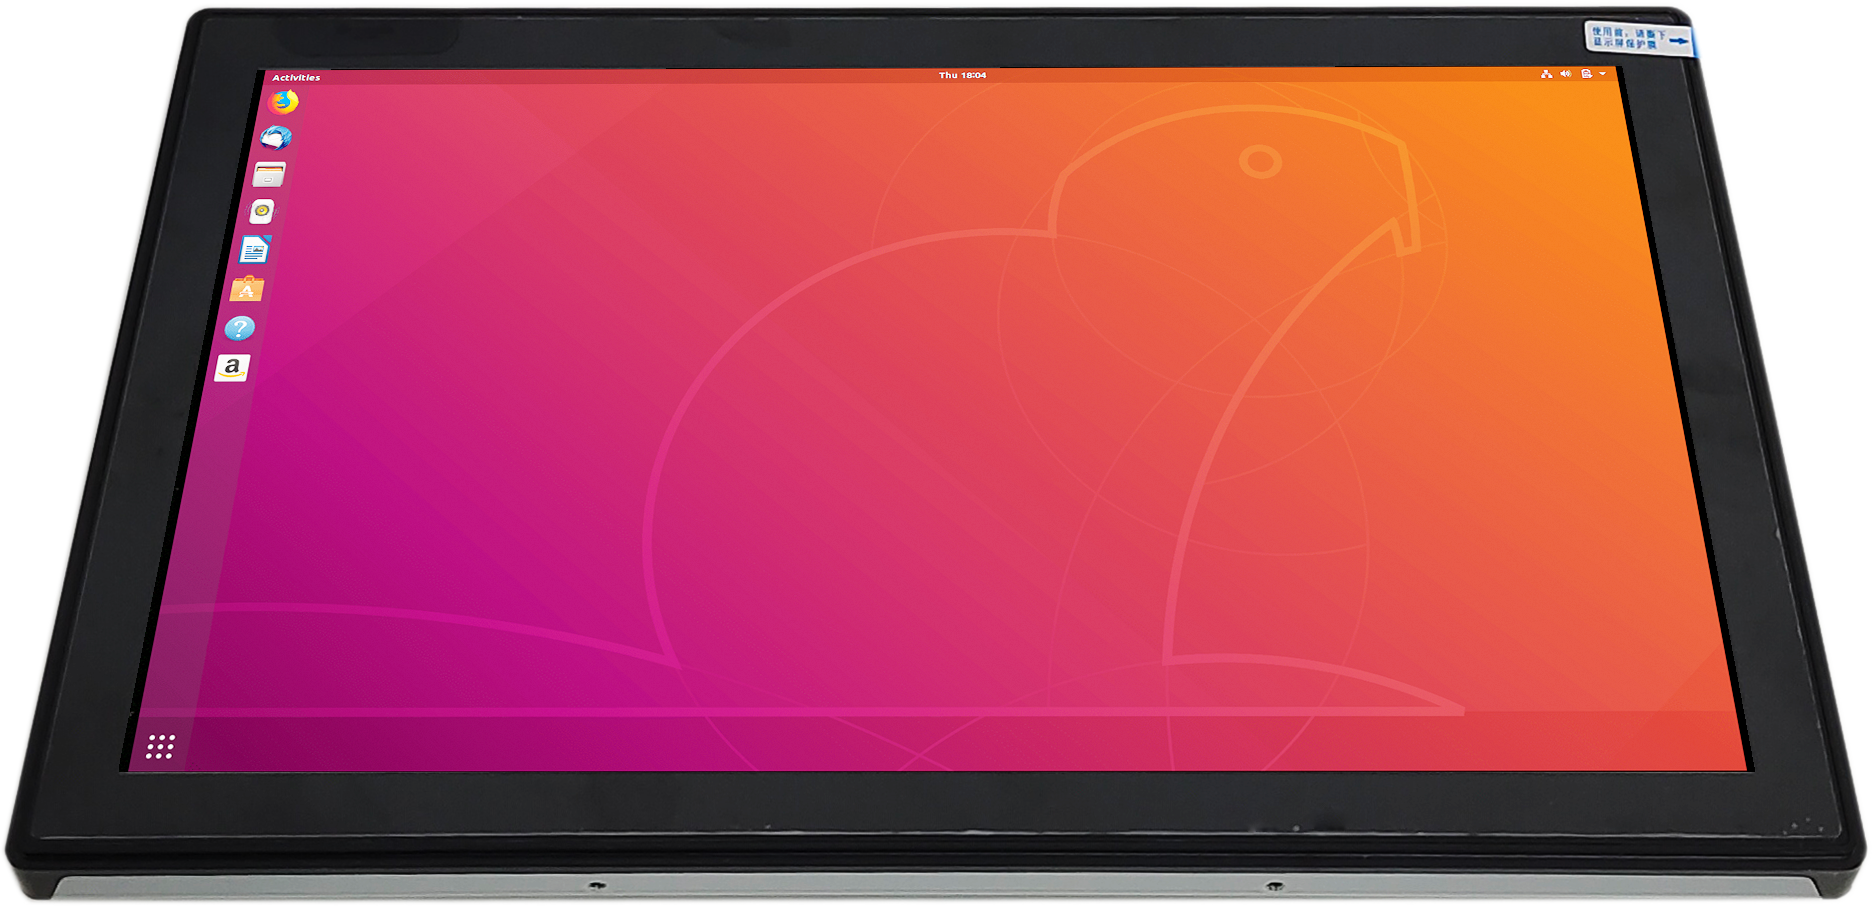Expand the system menu arrow
The height and width of the screenshot is (906, 1872).
point(1602,74)
